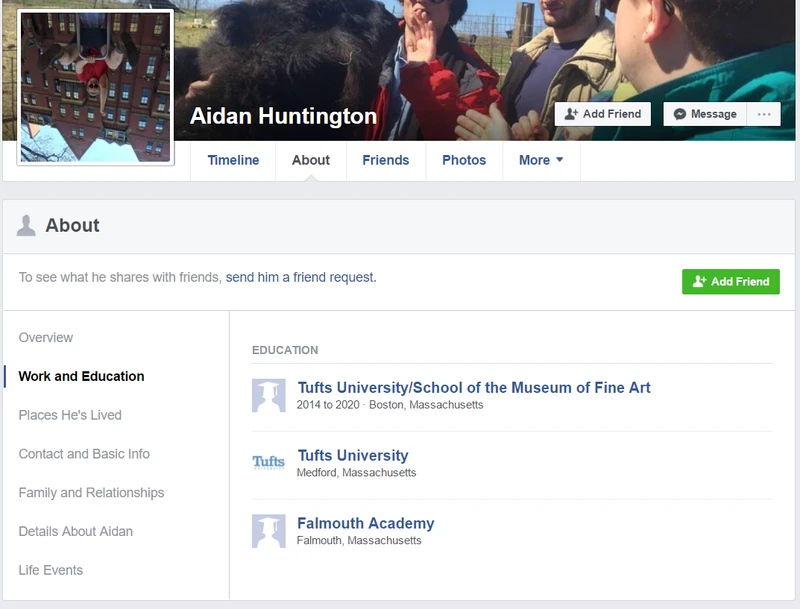Image resolution: width=800 pixels, height=609 pixels.
Task: Open Life Events section
Action: [x=51, y=570]
